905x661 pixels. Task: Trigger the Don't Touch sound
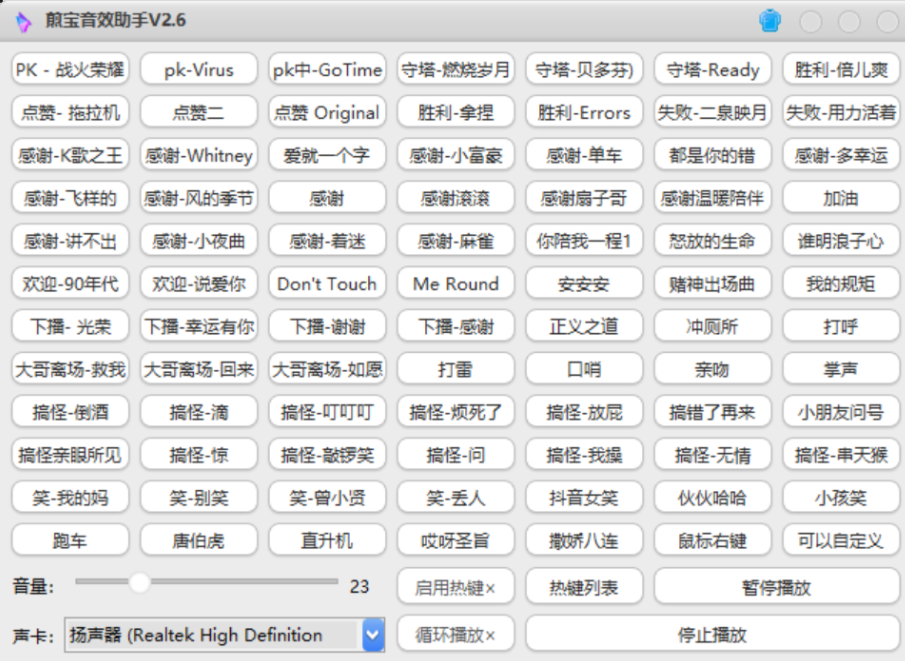[326, 283]
